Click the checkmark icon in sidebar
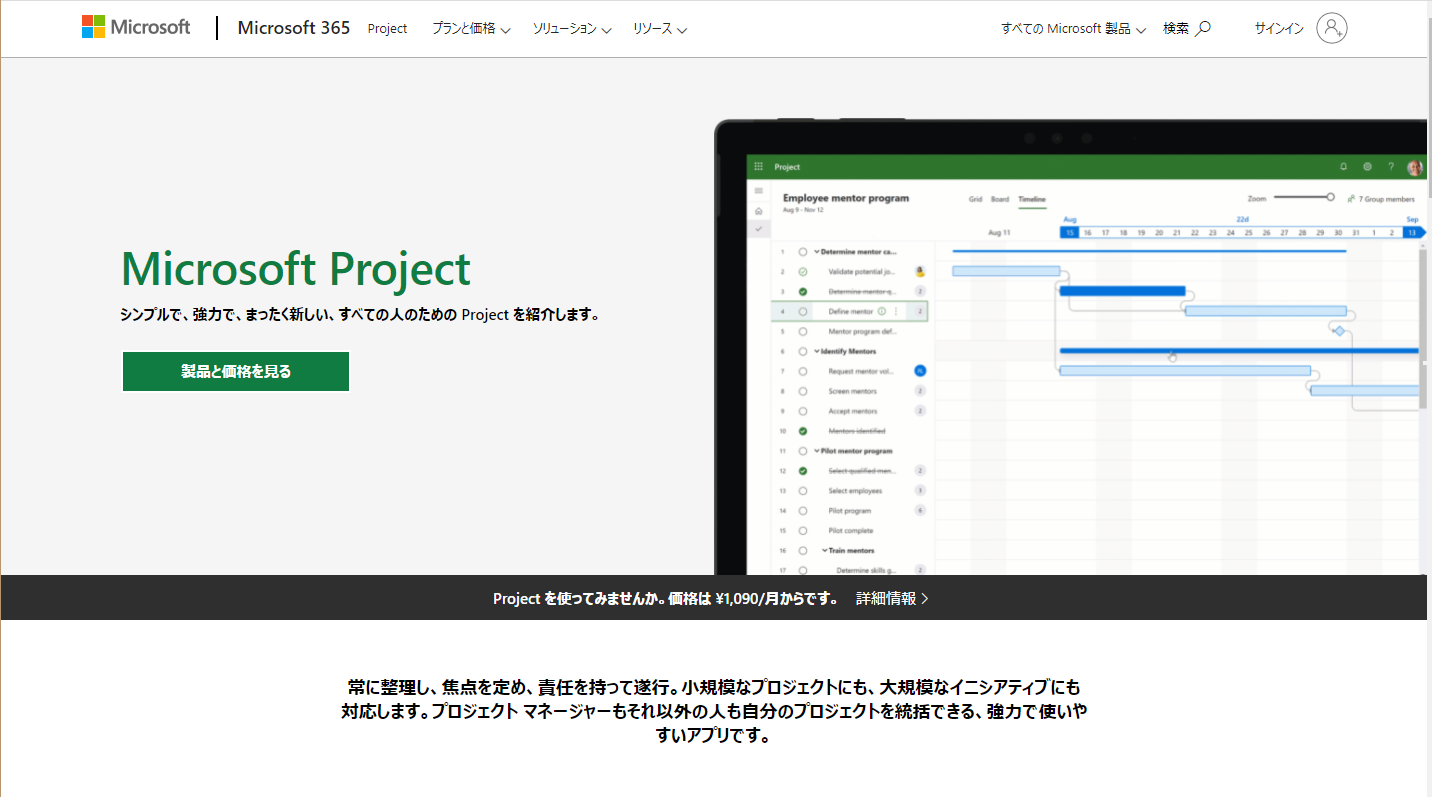The width and height of the screenshot is (1432, 797). [759, 229]
